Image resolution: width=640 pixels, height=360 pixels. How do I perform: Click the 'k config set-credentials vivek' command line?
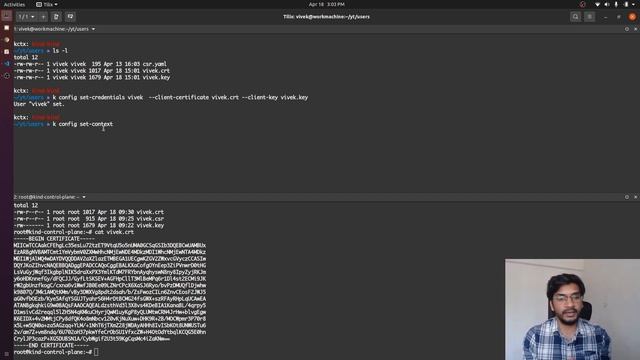180,98
